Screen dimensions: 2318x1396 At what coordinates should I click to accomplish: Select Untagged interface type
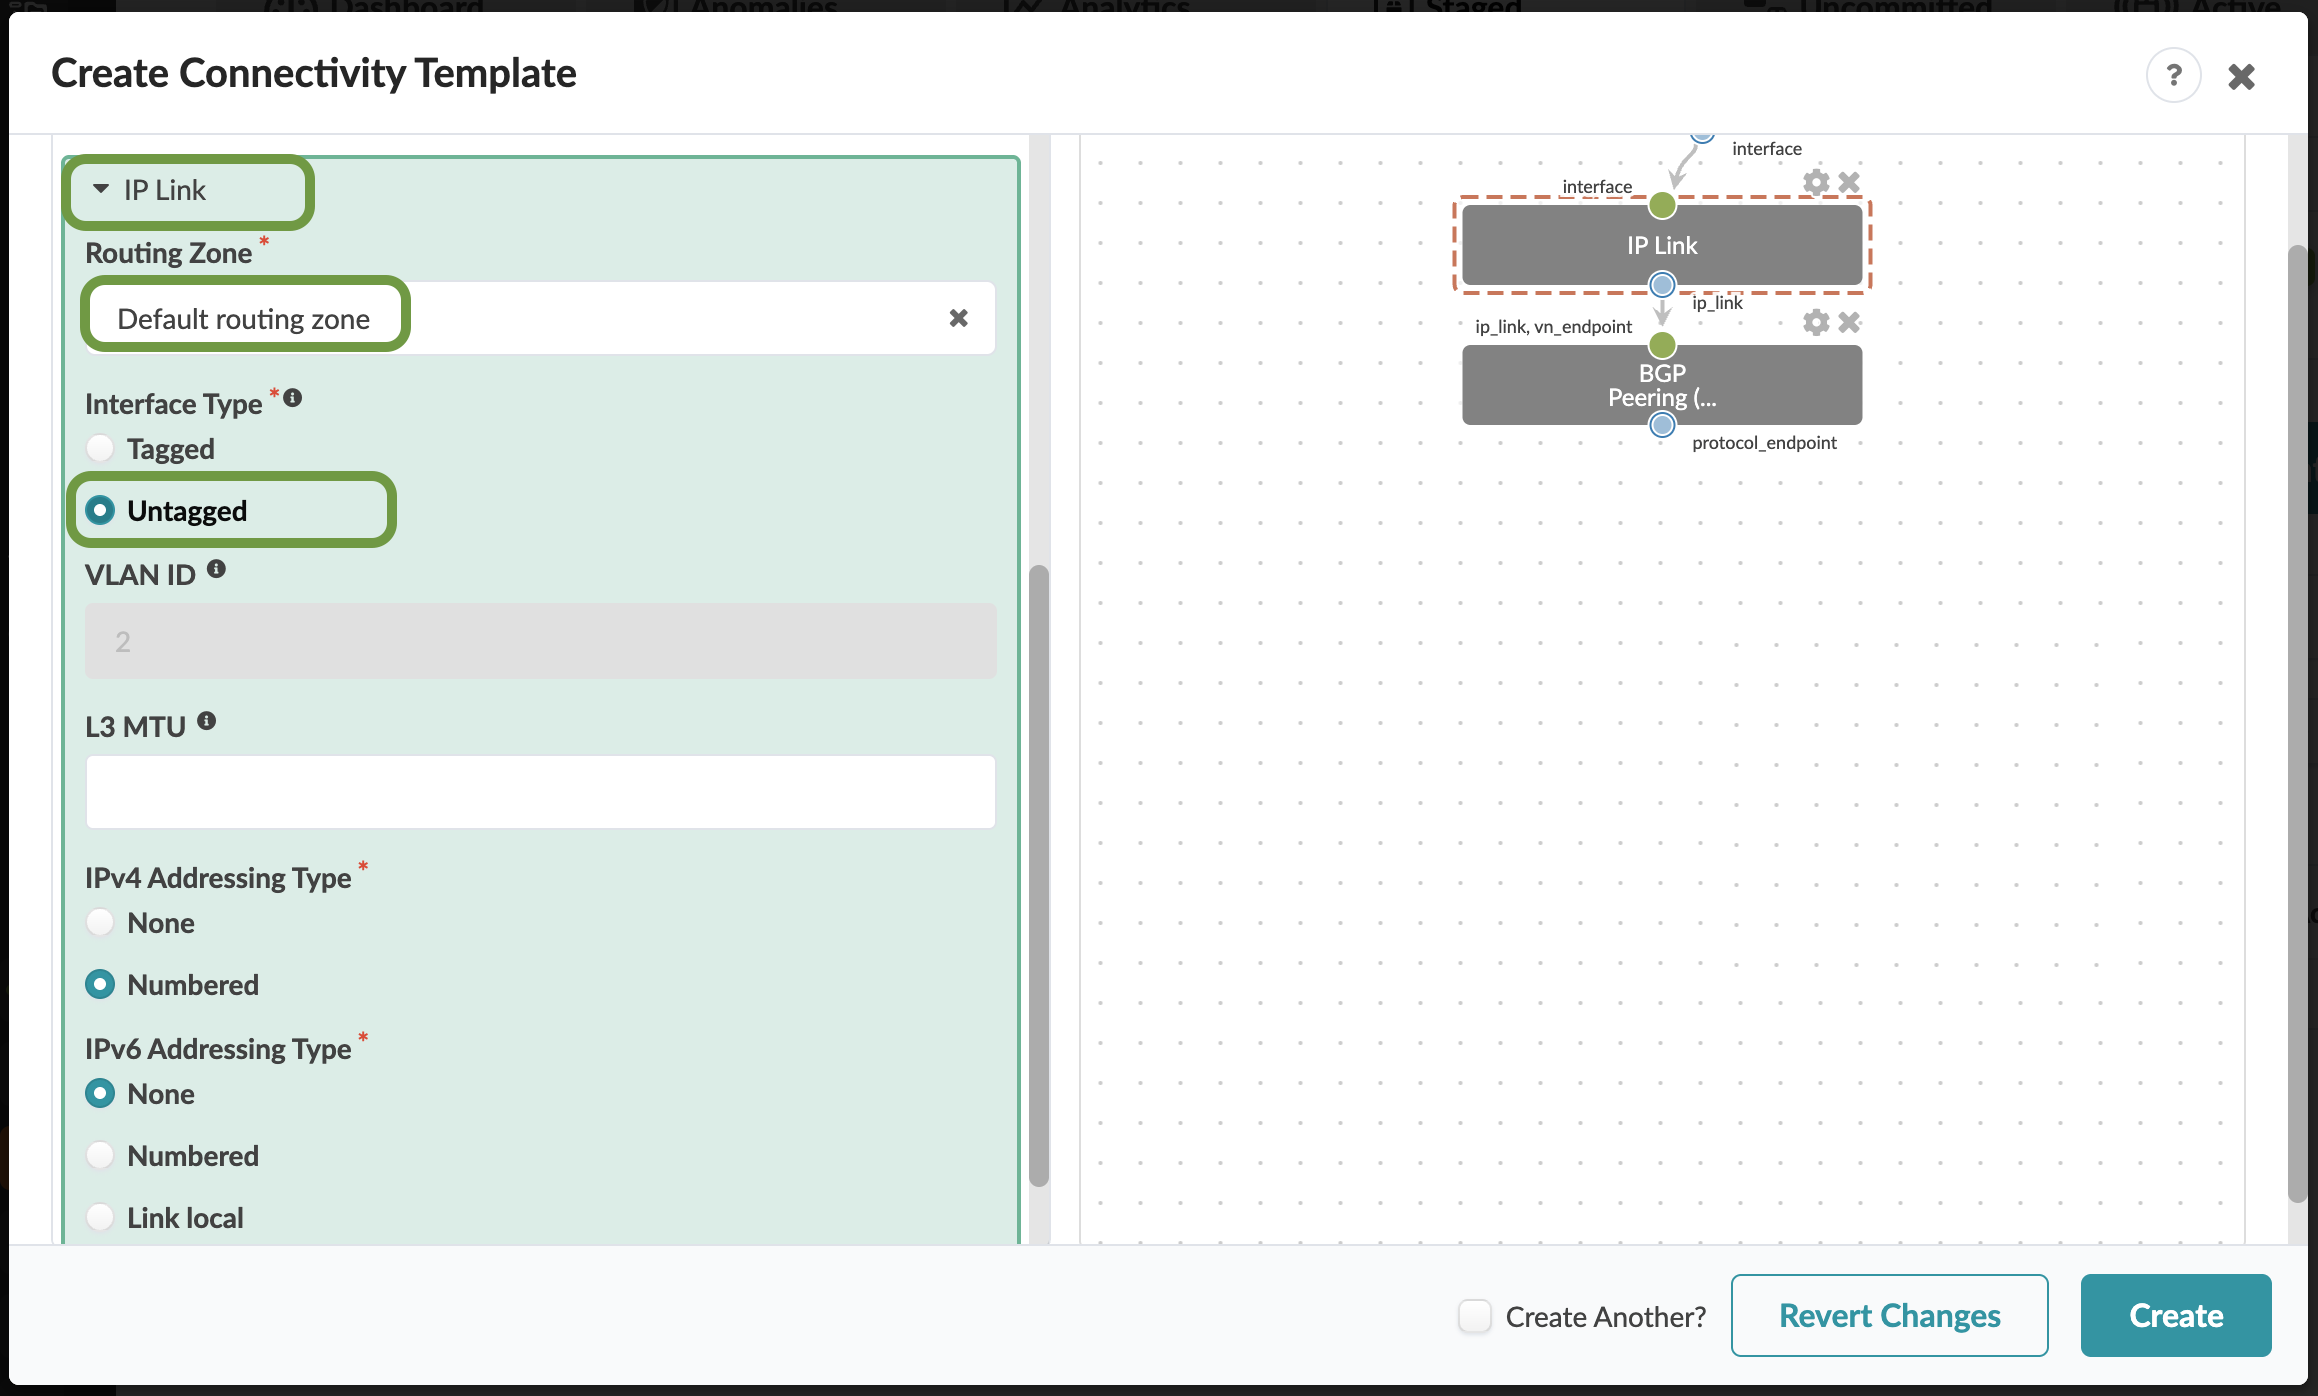[100, 510]
